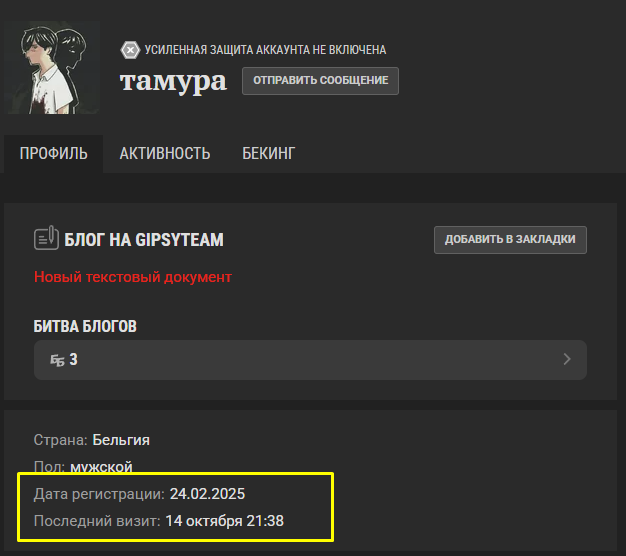This screenshot has width=626, height=556.
Task: Click Отправить сообщение button
Action: click(x=320, y=81)
